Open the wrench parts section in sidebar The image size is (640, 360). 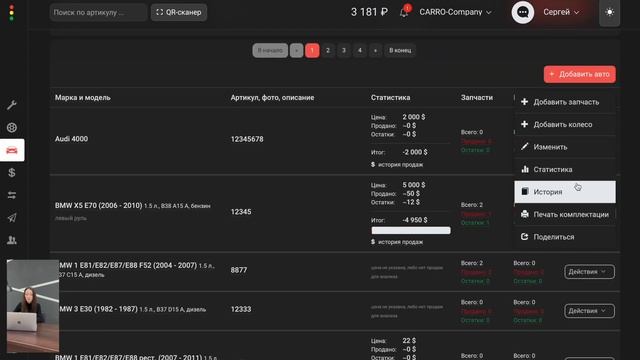click(12, 105)
